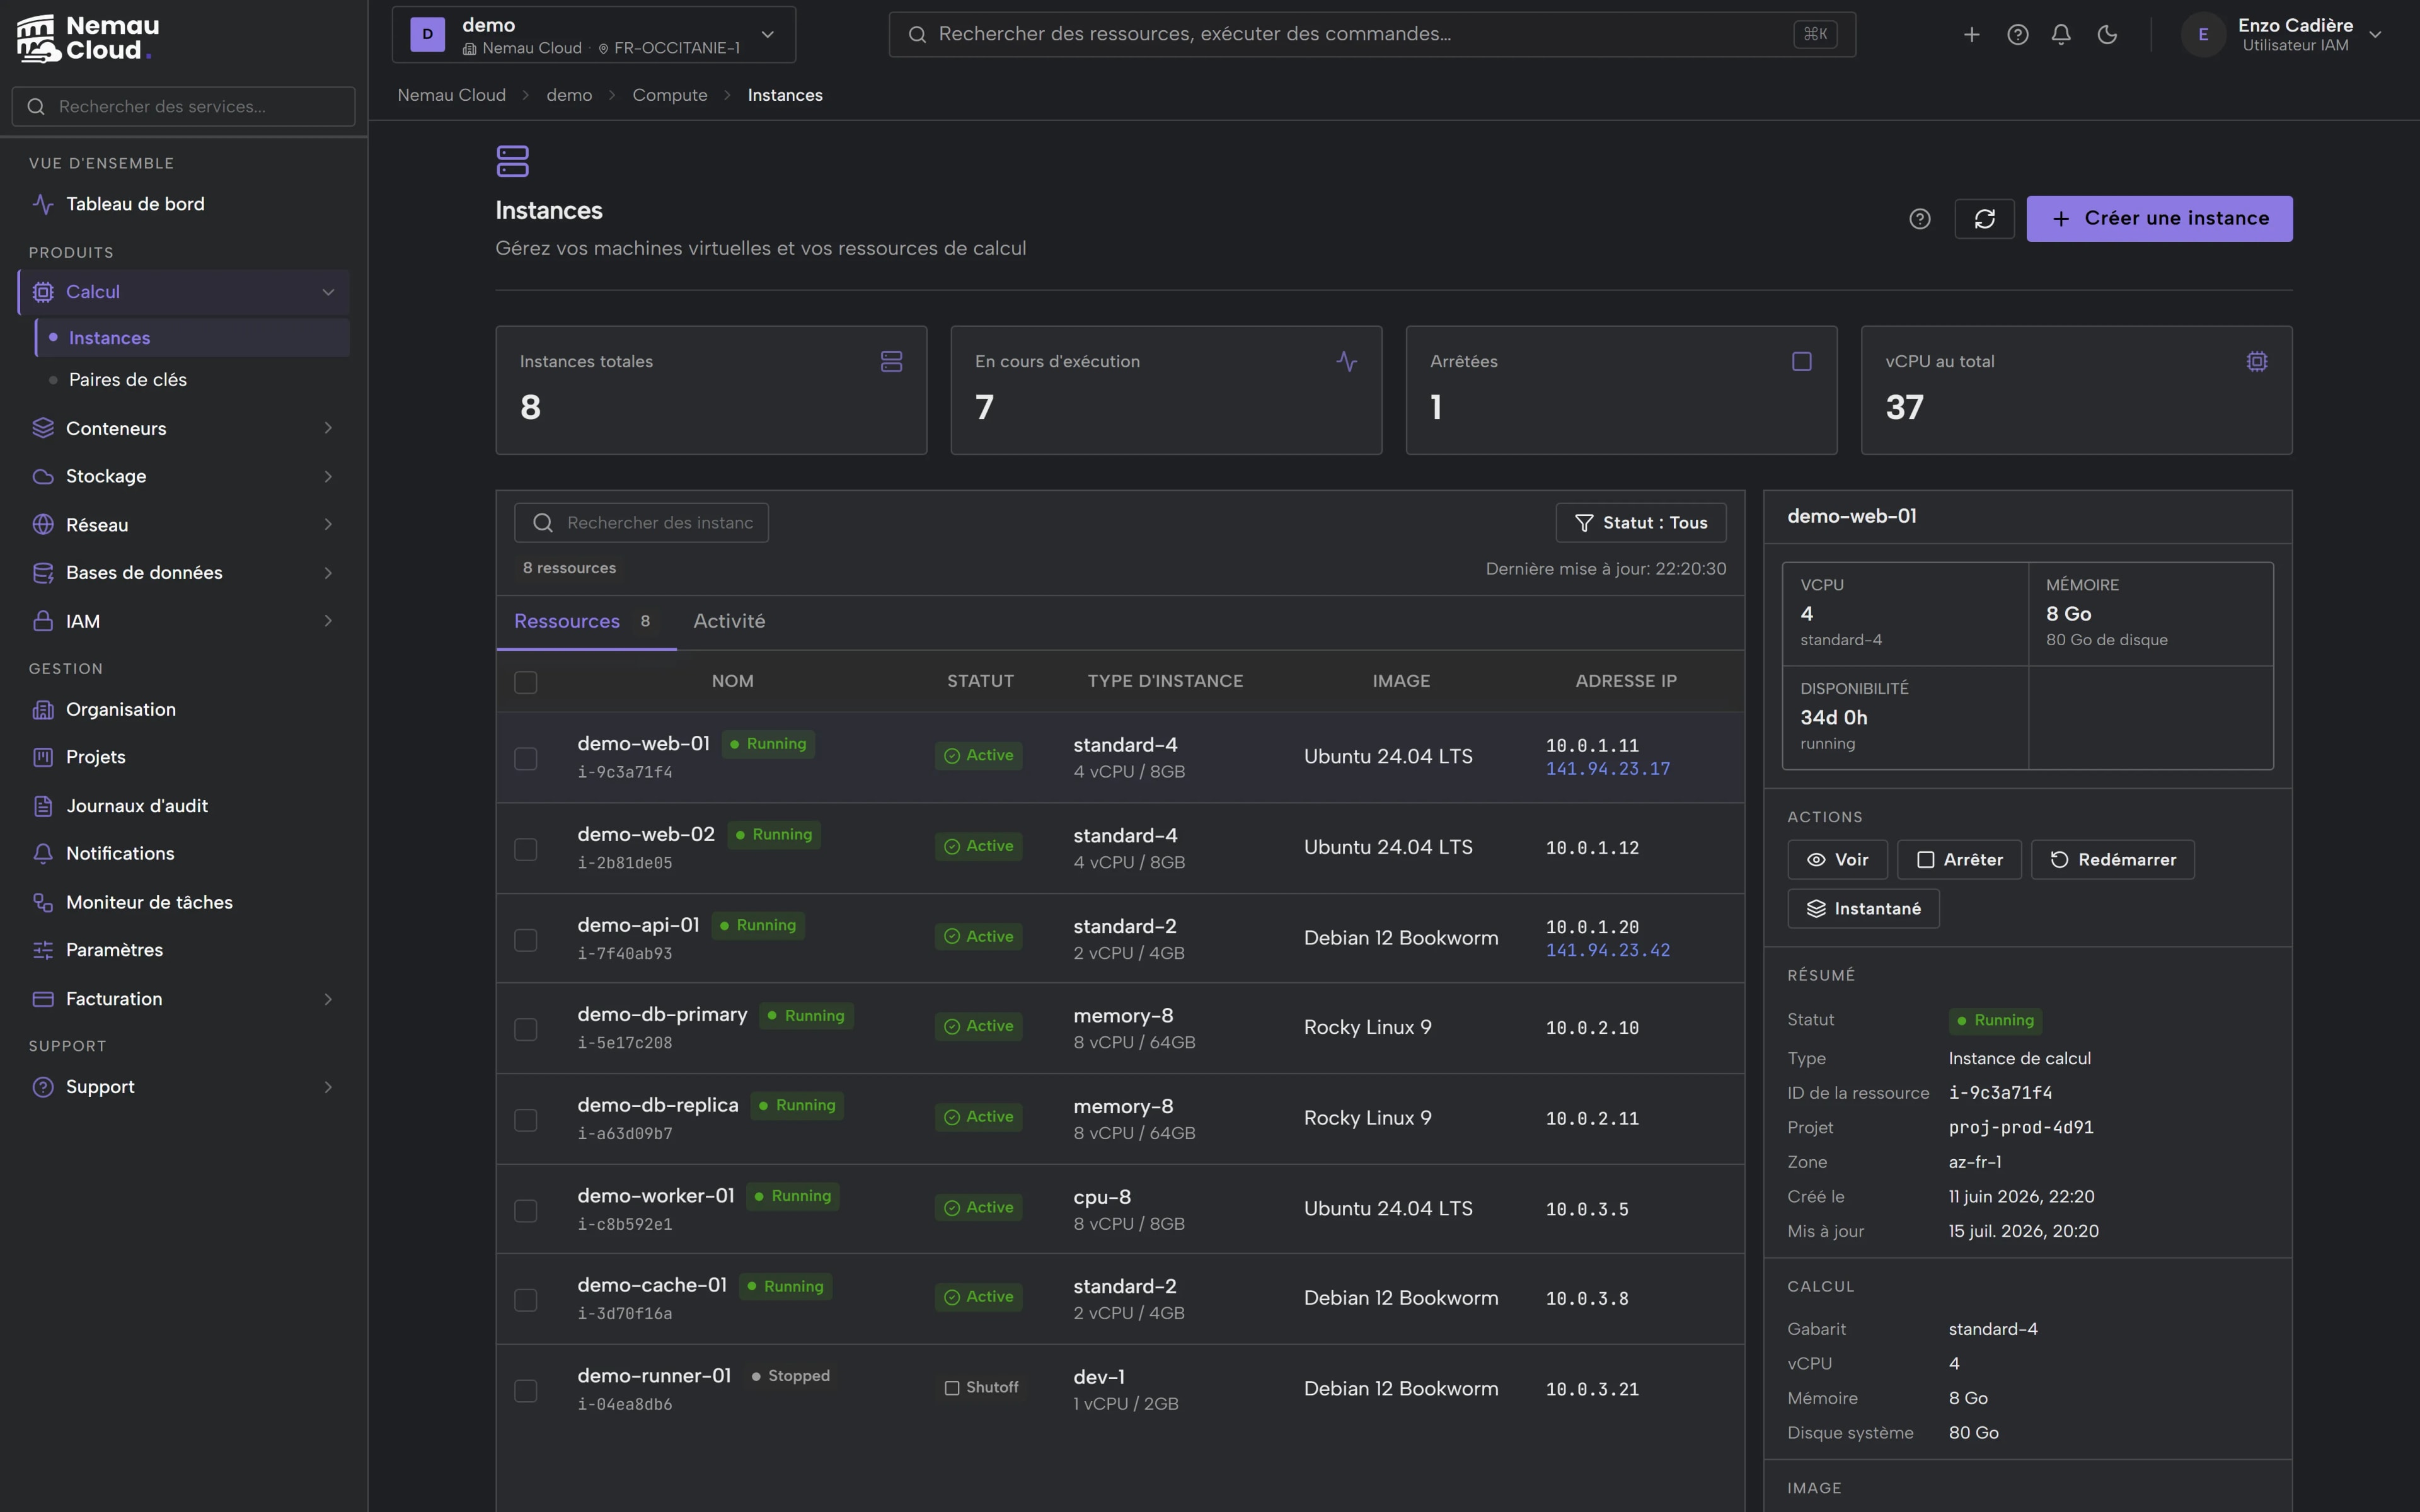Open the demo project selector dropdown
The height and width of the screenshot is (1512, 2420).
point(594,35)
